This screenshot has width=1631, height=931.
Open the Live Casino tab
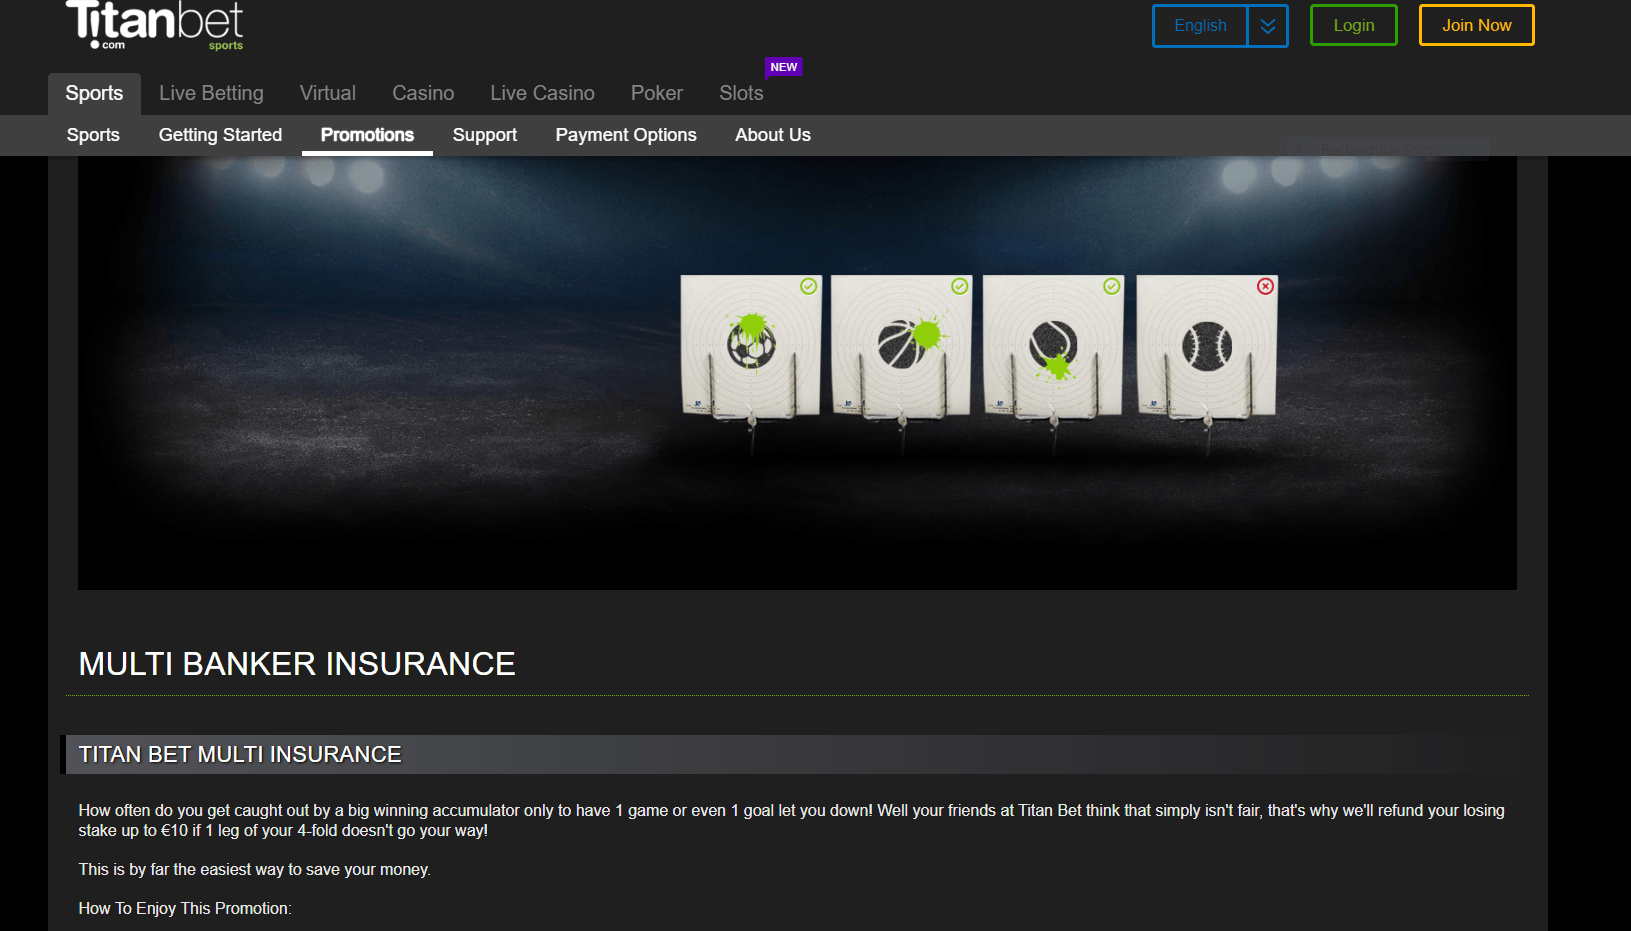point(542,93)
